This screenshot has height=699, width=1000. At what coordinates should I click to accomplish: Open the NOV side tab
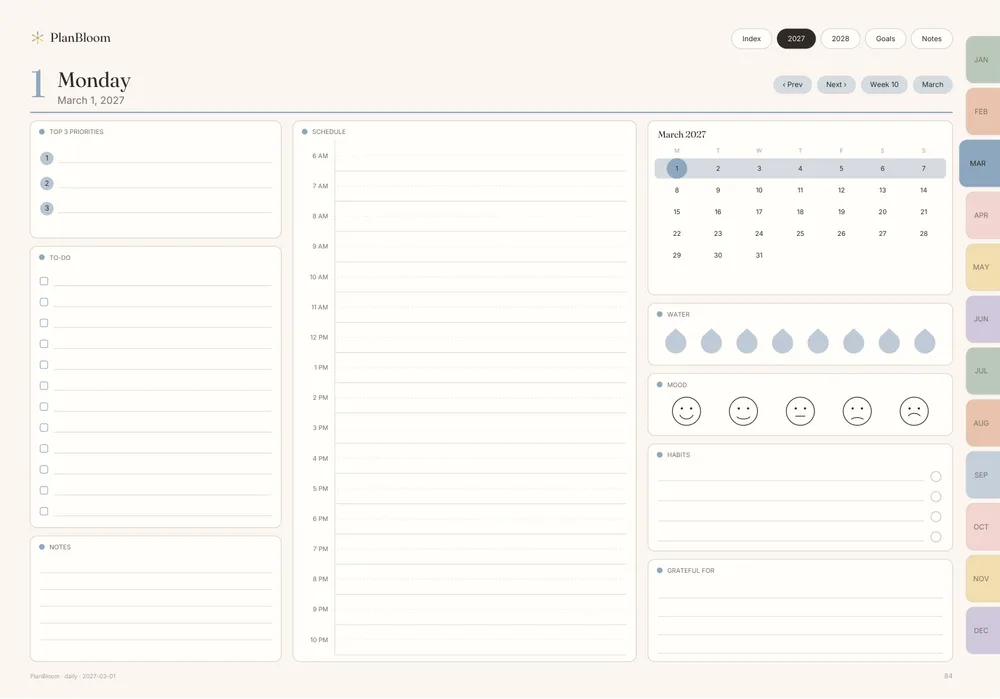tap(983, 579)
